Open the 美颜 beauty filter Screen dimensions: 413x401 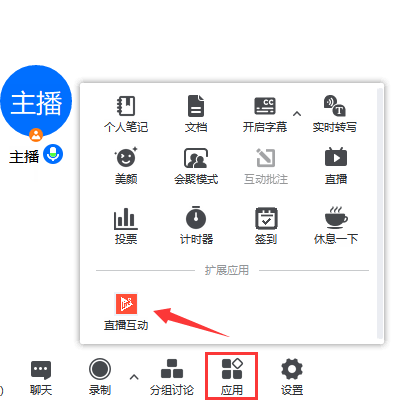(126, 166)
